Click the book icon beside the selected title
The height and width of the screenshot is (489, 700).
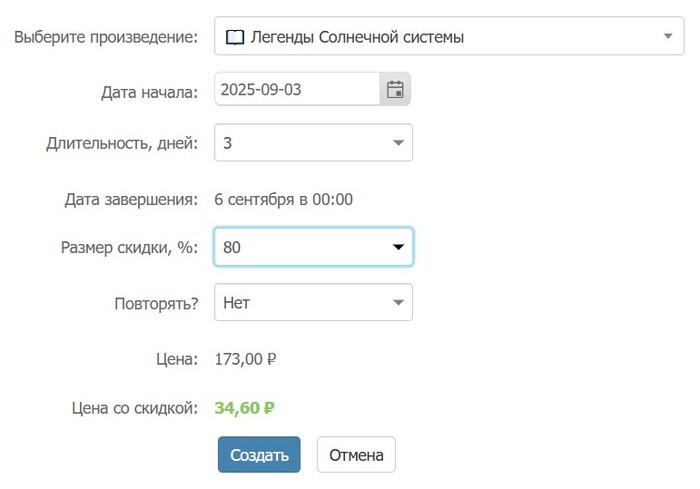tap(234, 38)
